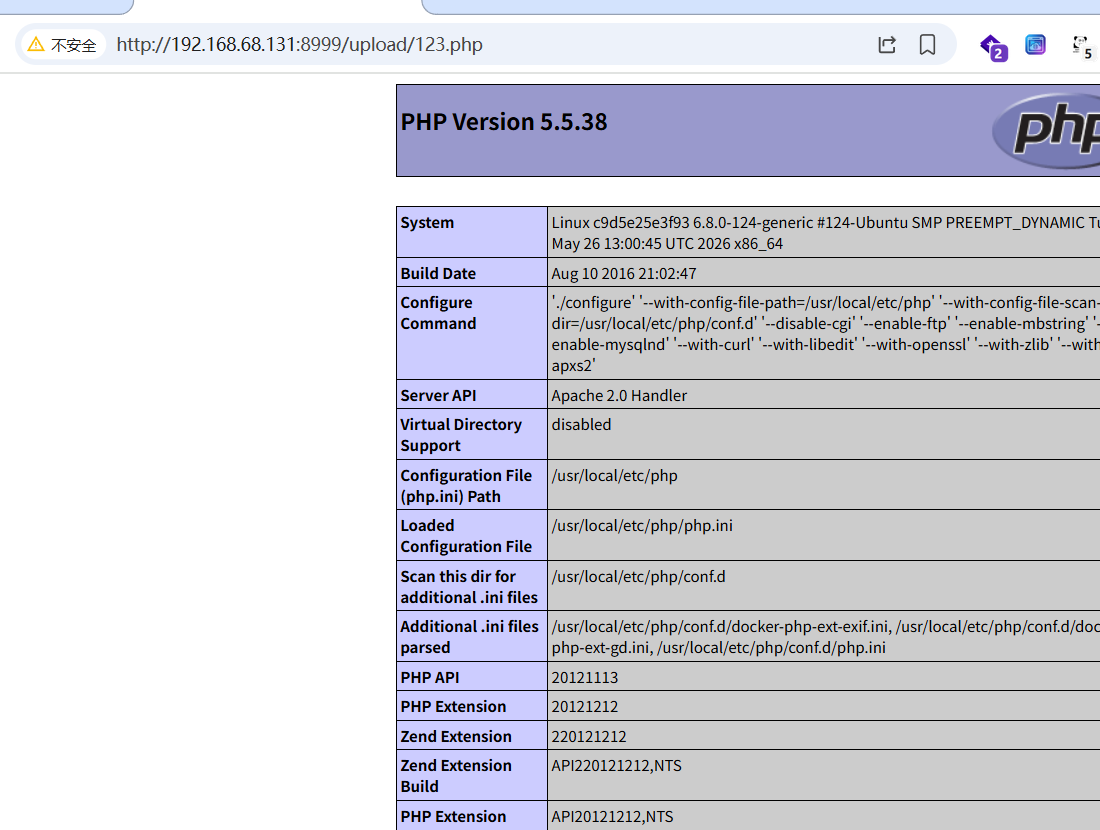Click the PHP logo in header
Image resolution: width=1100 pixels, height=830 pixels.
pos(1047,130)
